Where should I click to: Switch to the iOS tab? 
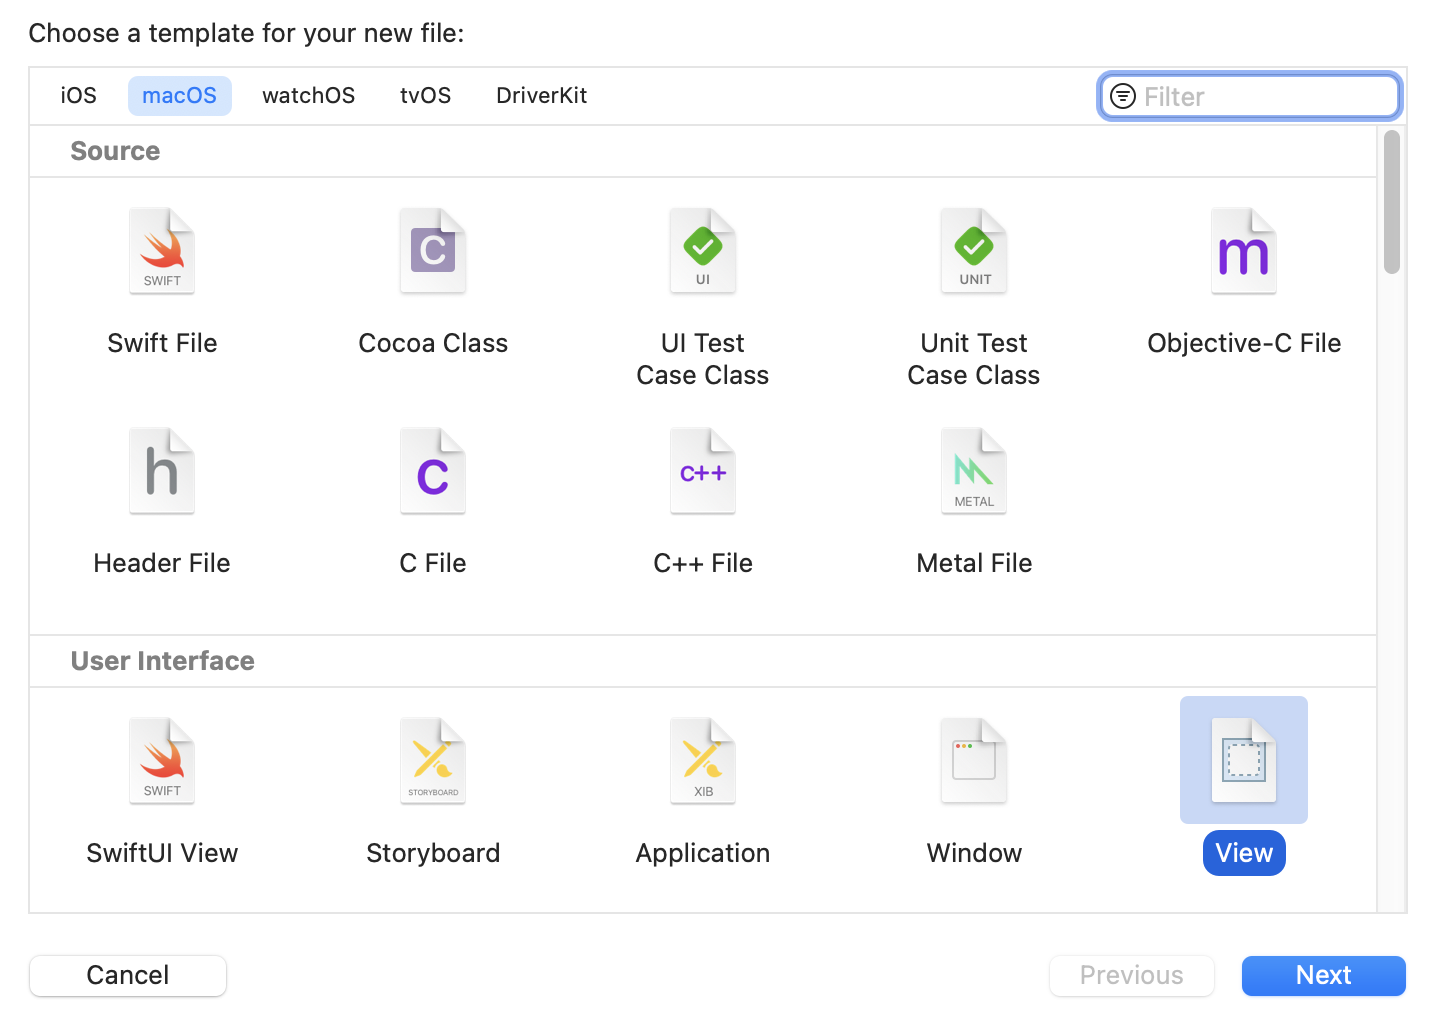click(79, 96)
